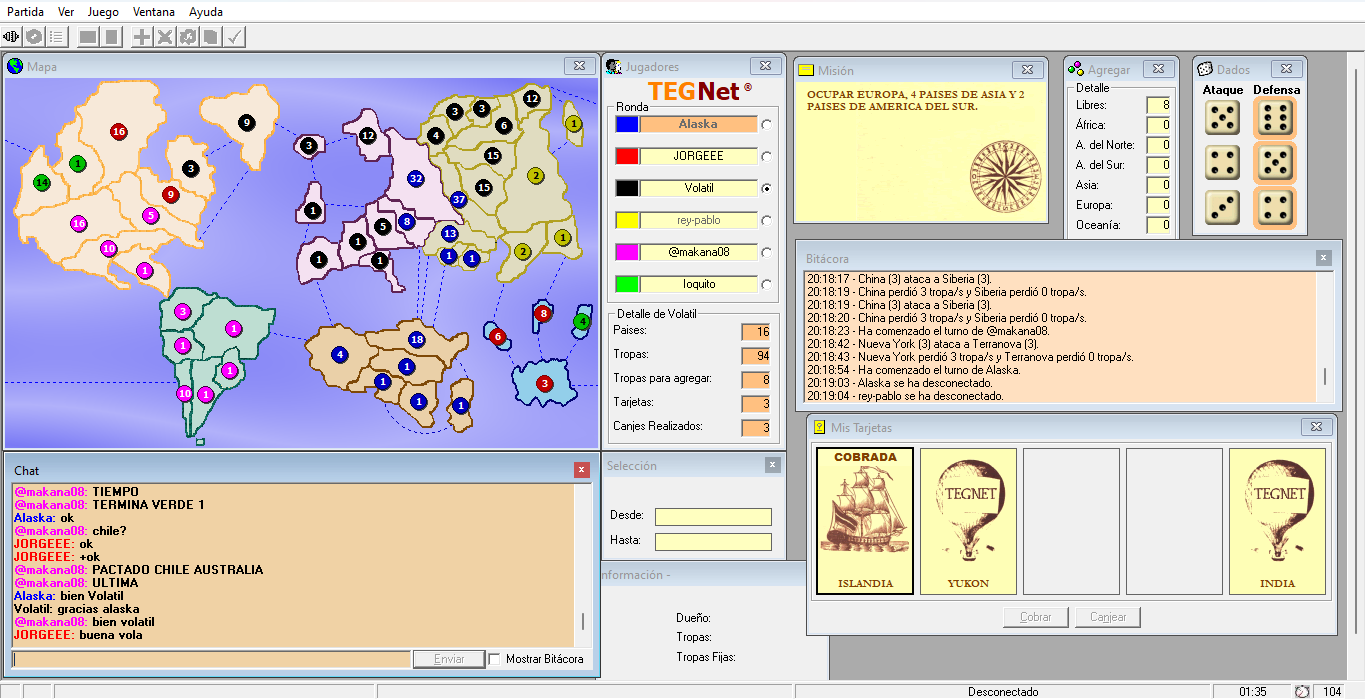The width and height of the screenshot is (1365, 699).
Task: Click the disconnect toolbar icon
Action: 34,37
